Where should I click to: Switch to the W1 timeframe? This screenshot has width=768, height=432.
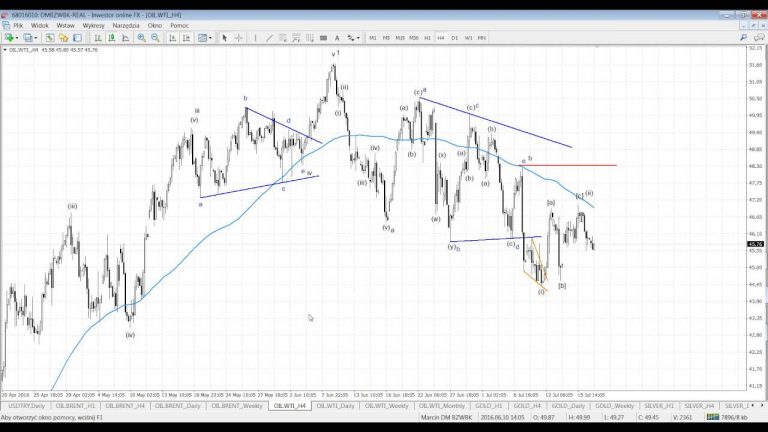pos(468,38)
